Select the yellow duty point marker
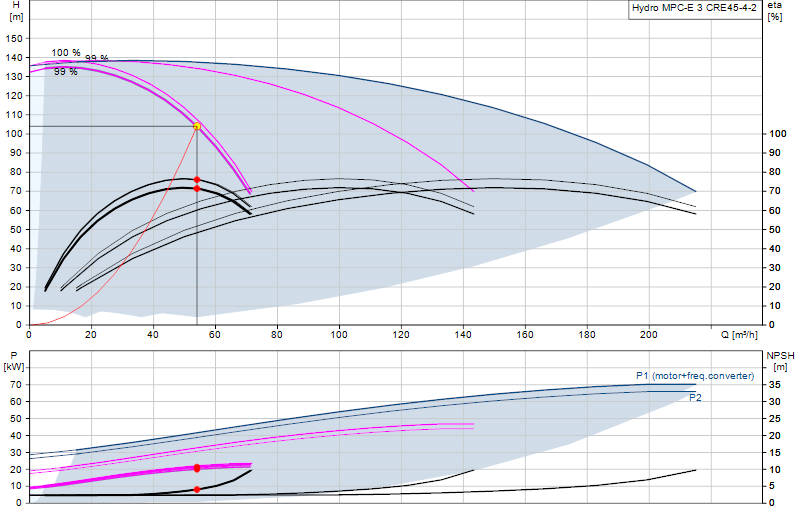Viewport: 800px width, 520px height. pyautogui.click(x=197, y=126)
